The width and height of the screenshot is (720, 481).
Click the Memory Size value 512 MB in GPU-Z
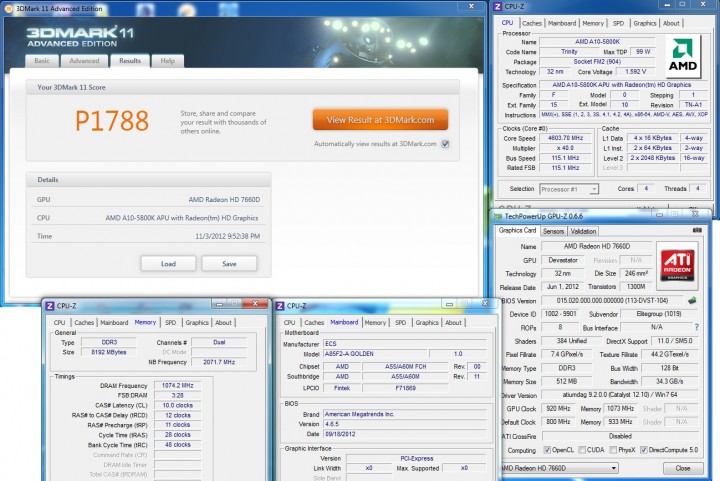[x=567, y=381]
